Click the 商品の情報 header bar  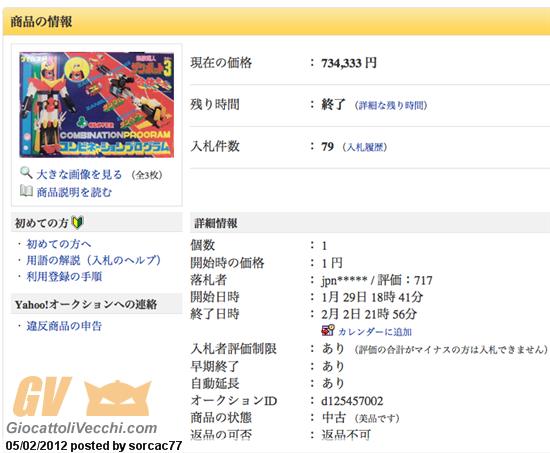[276, 22]
